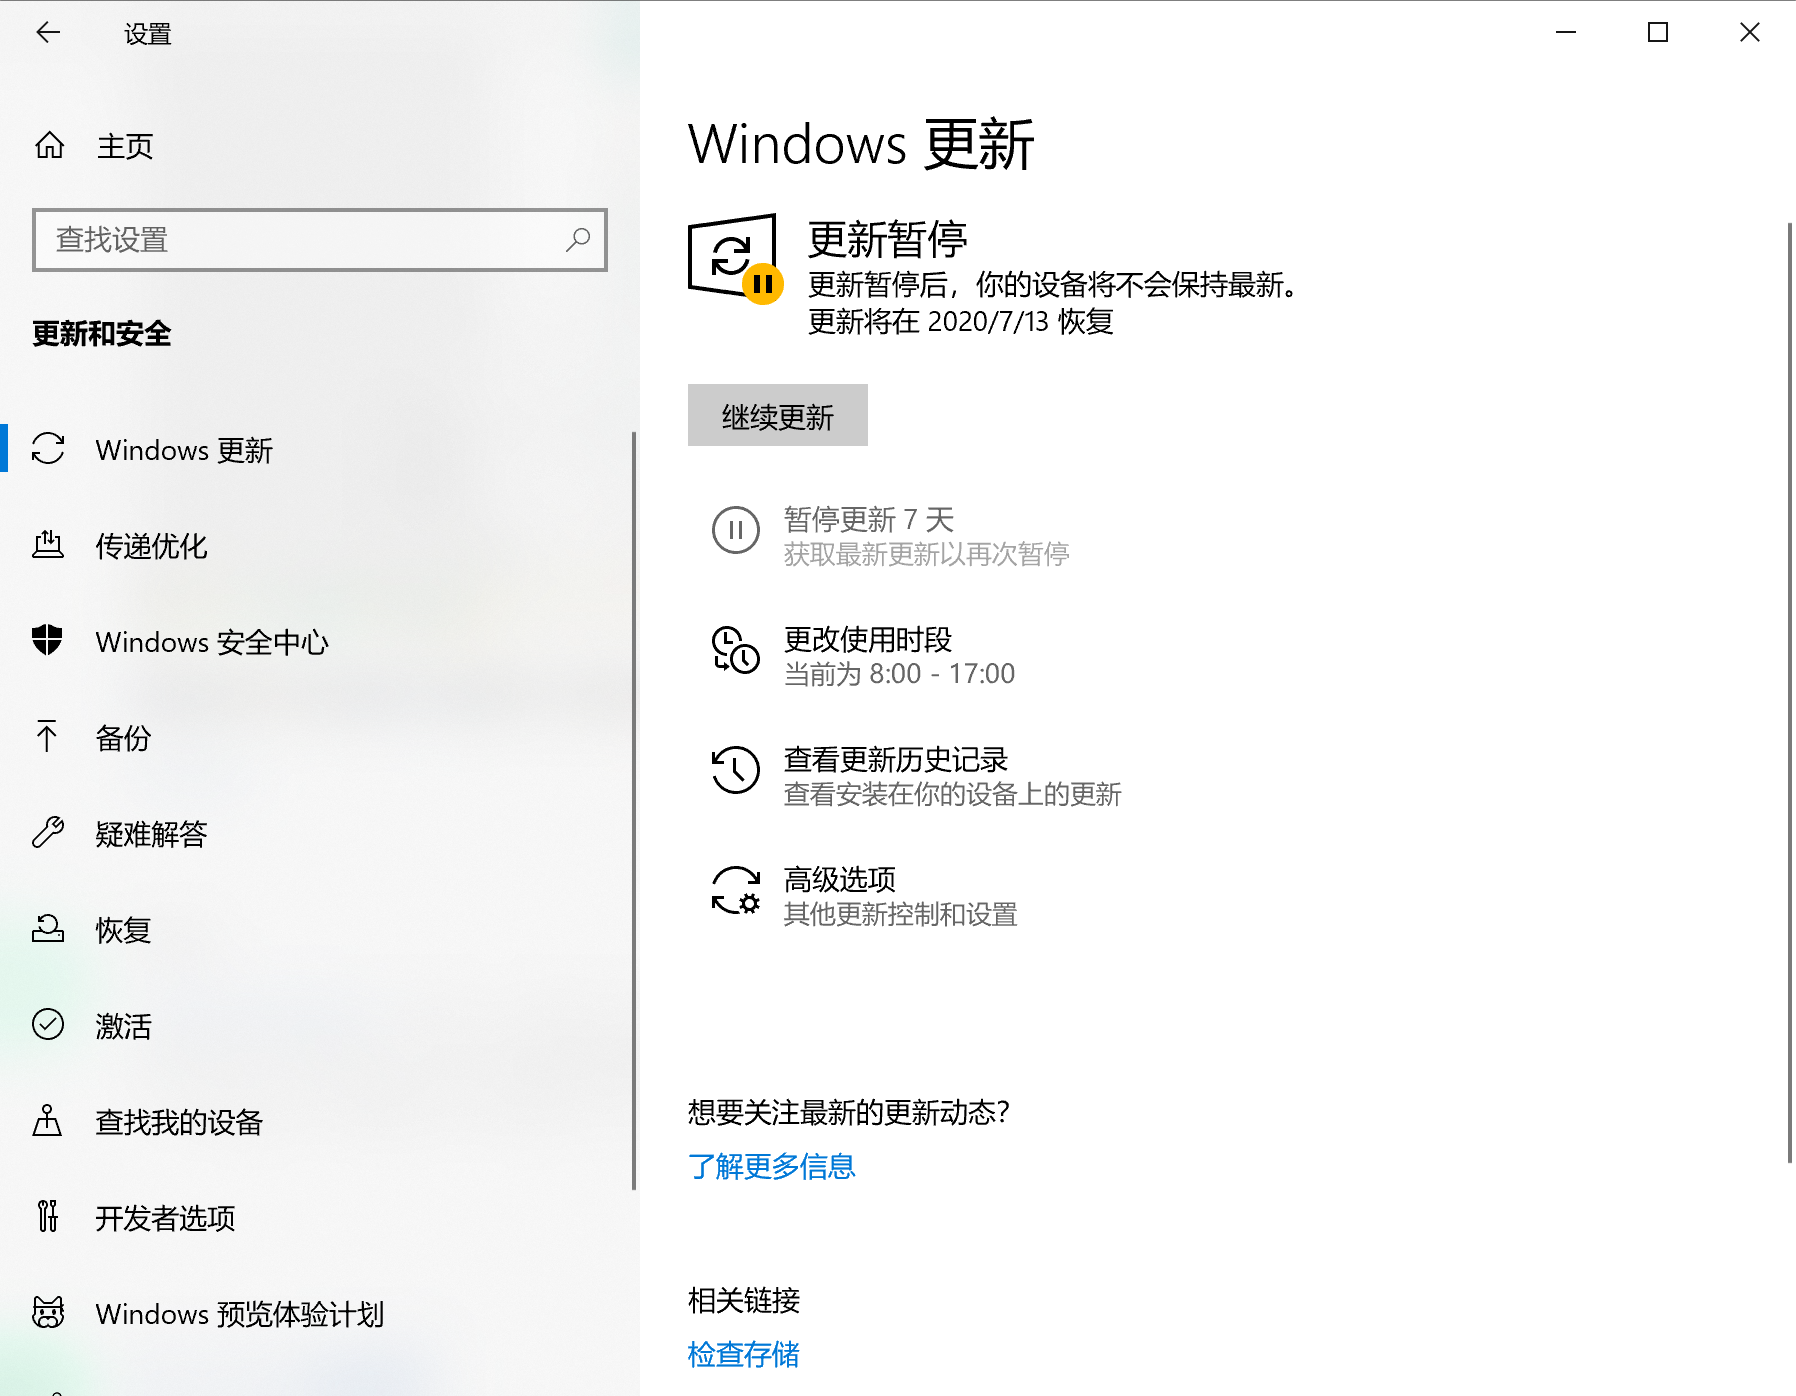Click the update paused status icon
This screenshot has height=1396, width=1796.
tap(736, 258)
